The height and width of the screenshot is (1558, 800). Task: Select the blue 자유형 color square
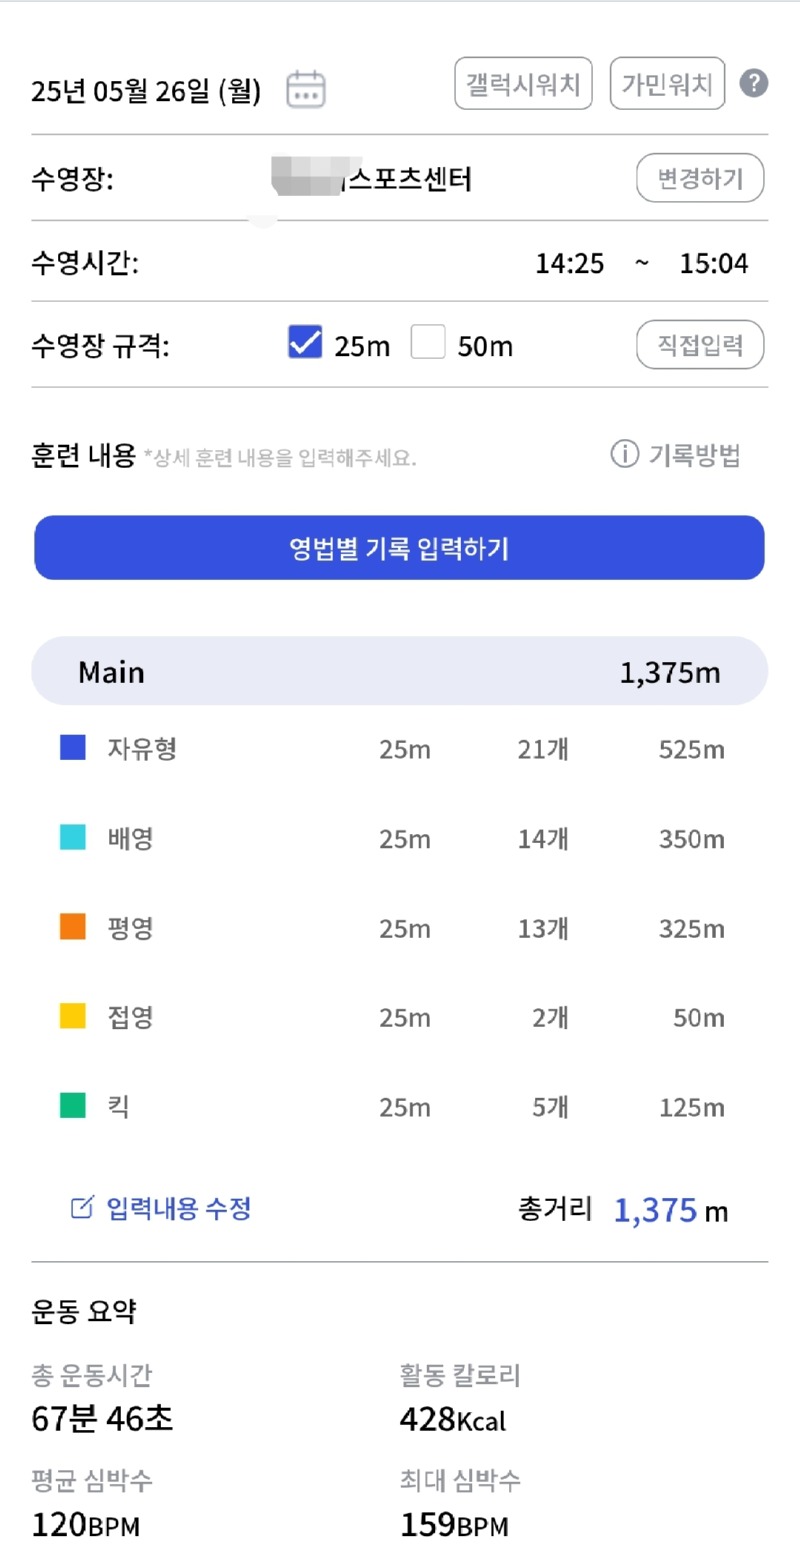[73, 748]
